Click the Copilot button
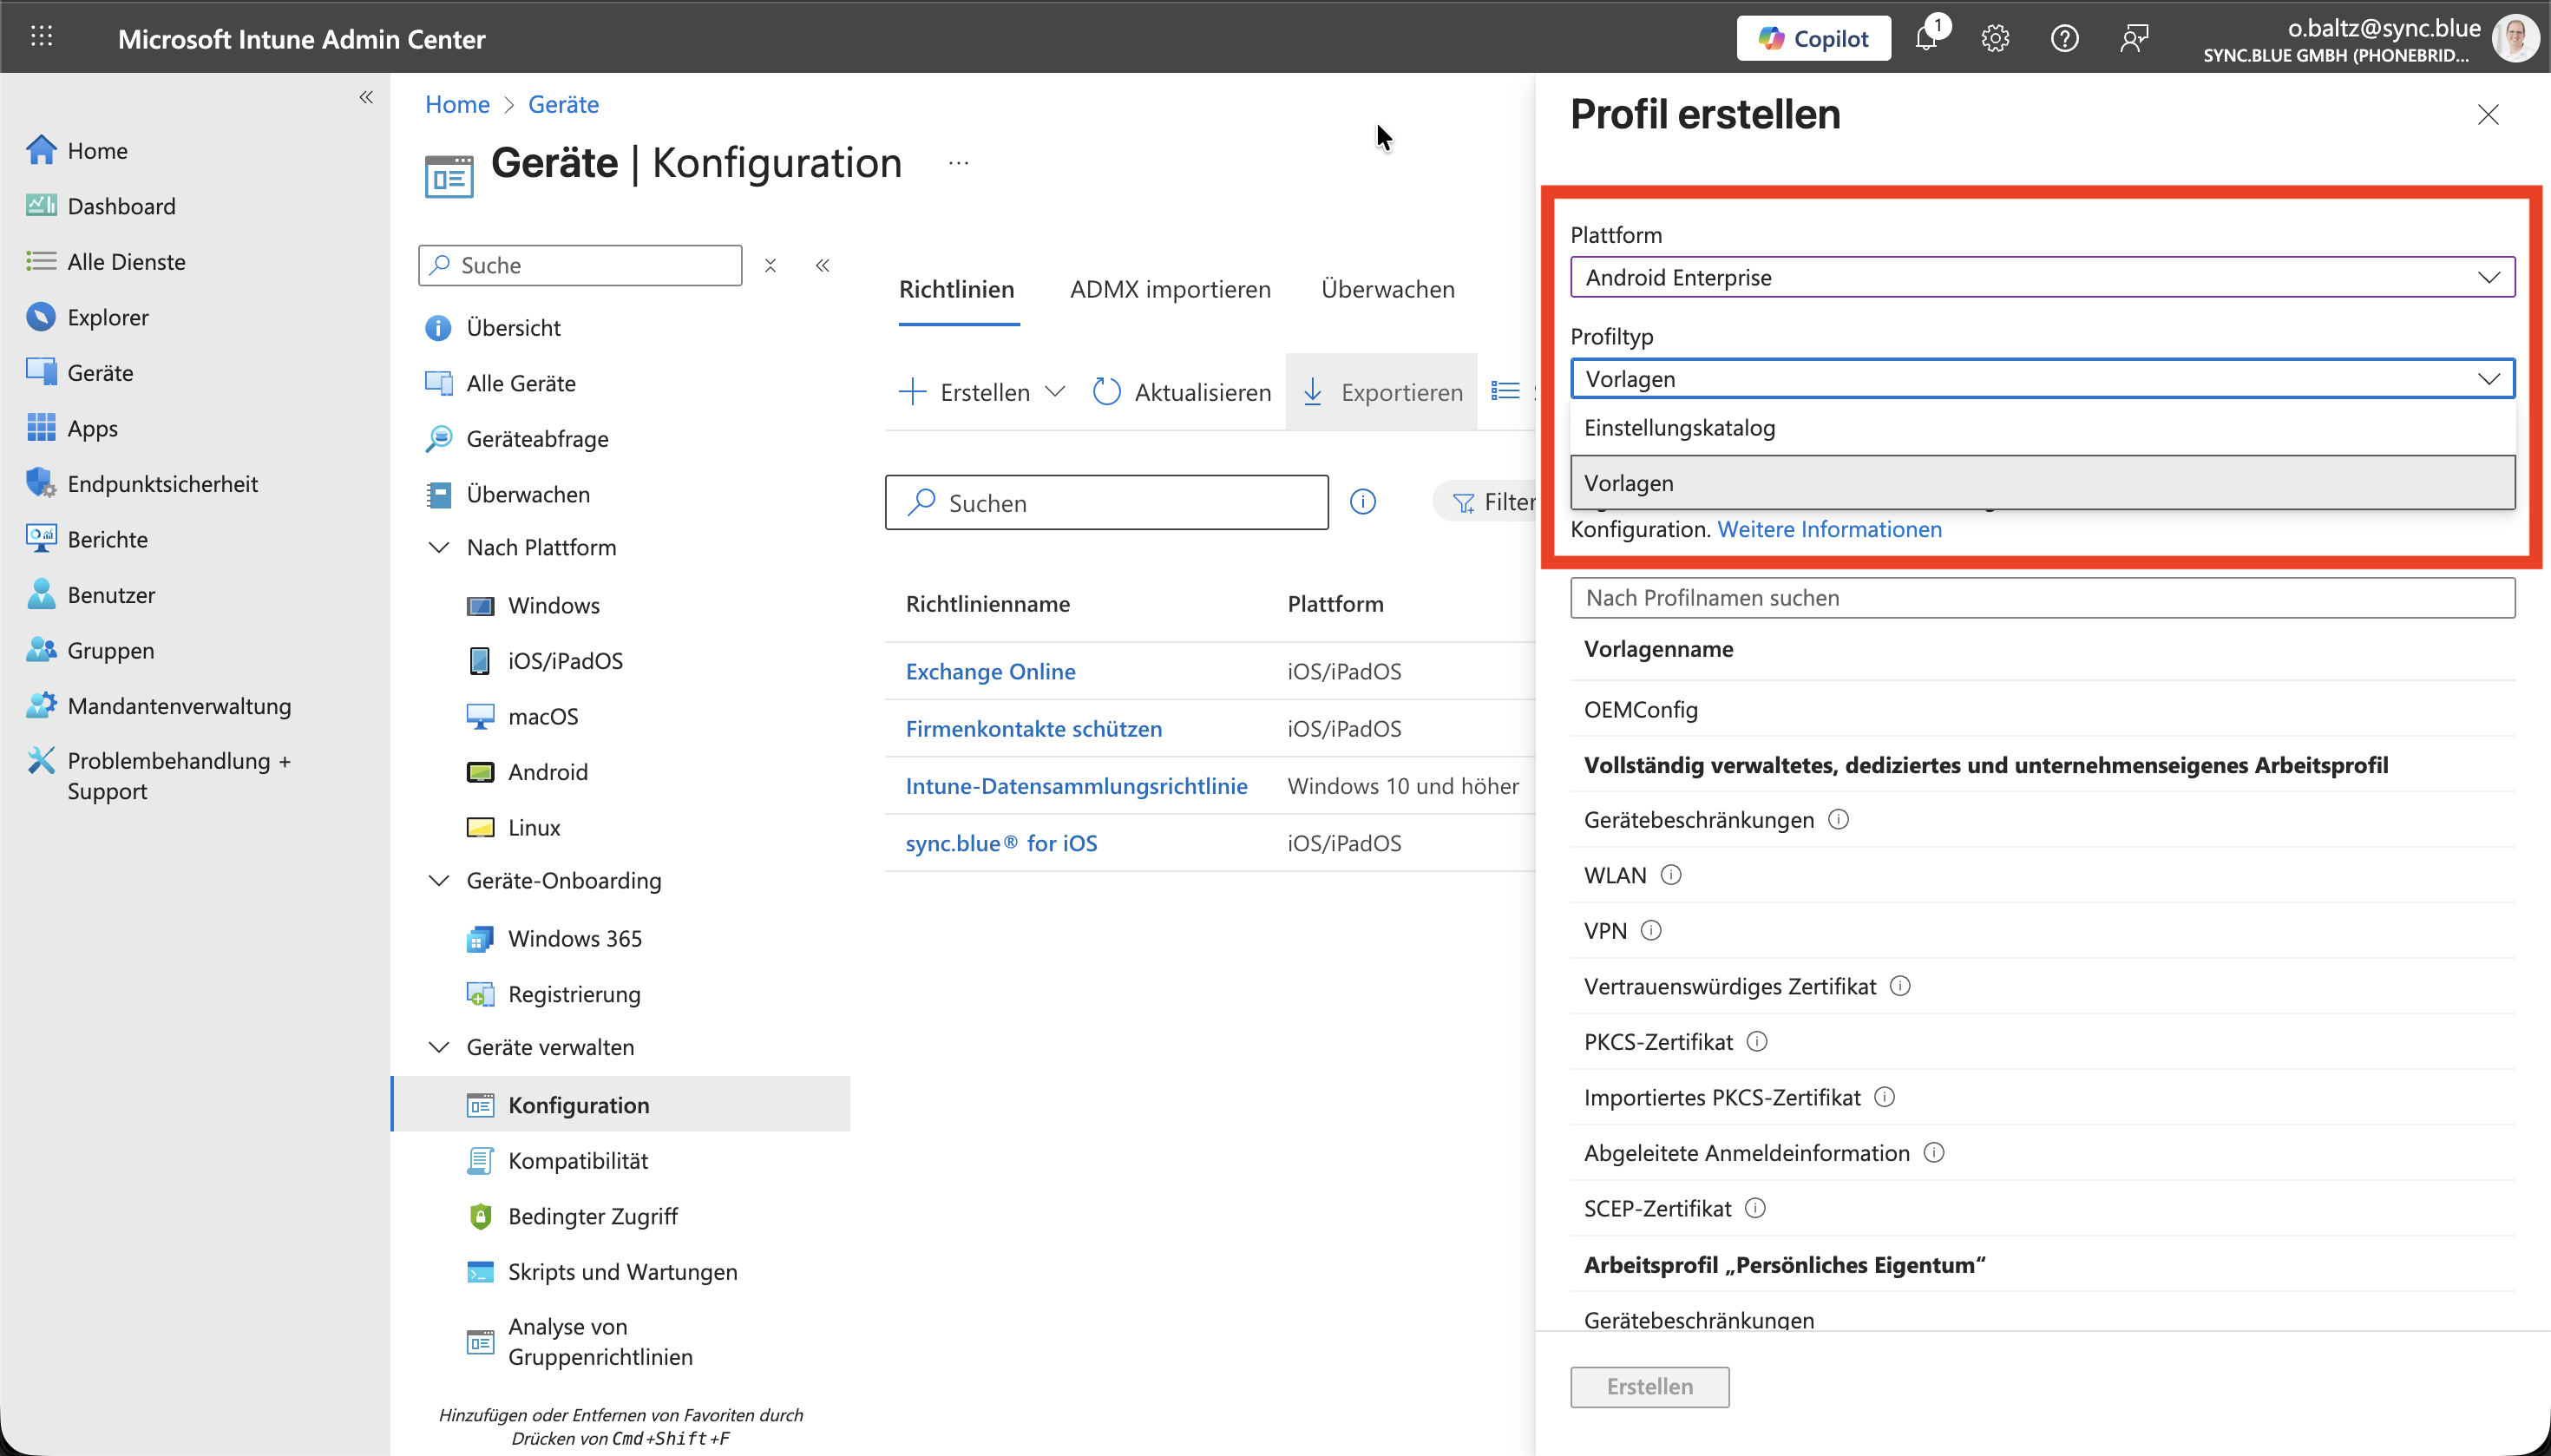The width and height of the screenshot is (2551, 1456). tap(1813, 39)
